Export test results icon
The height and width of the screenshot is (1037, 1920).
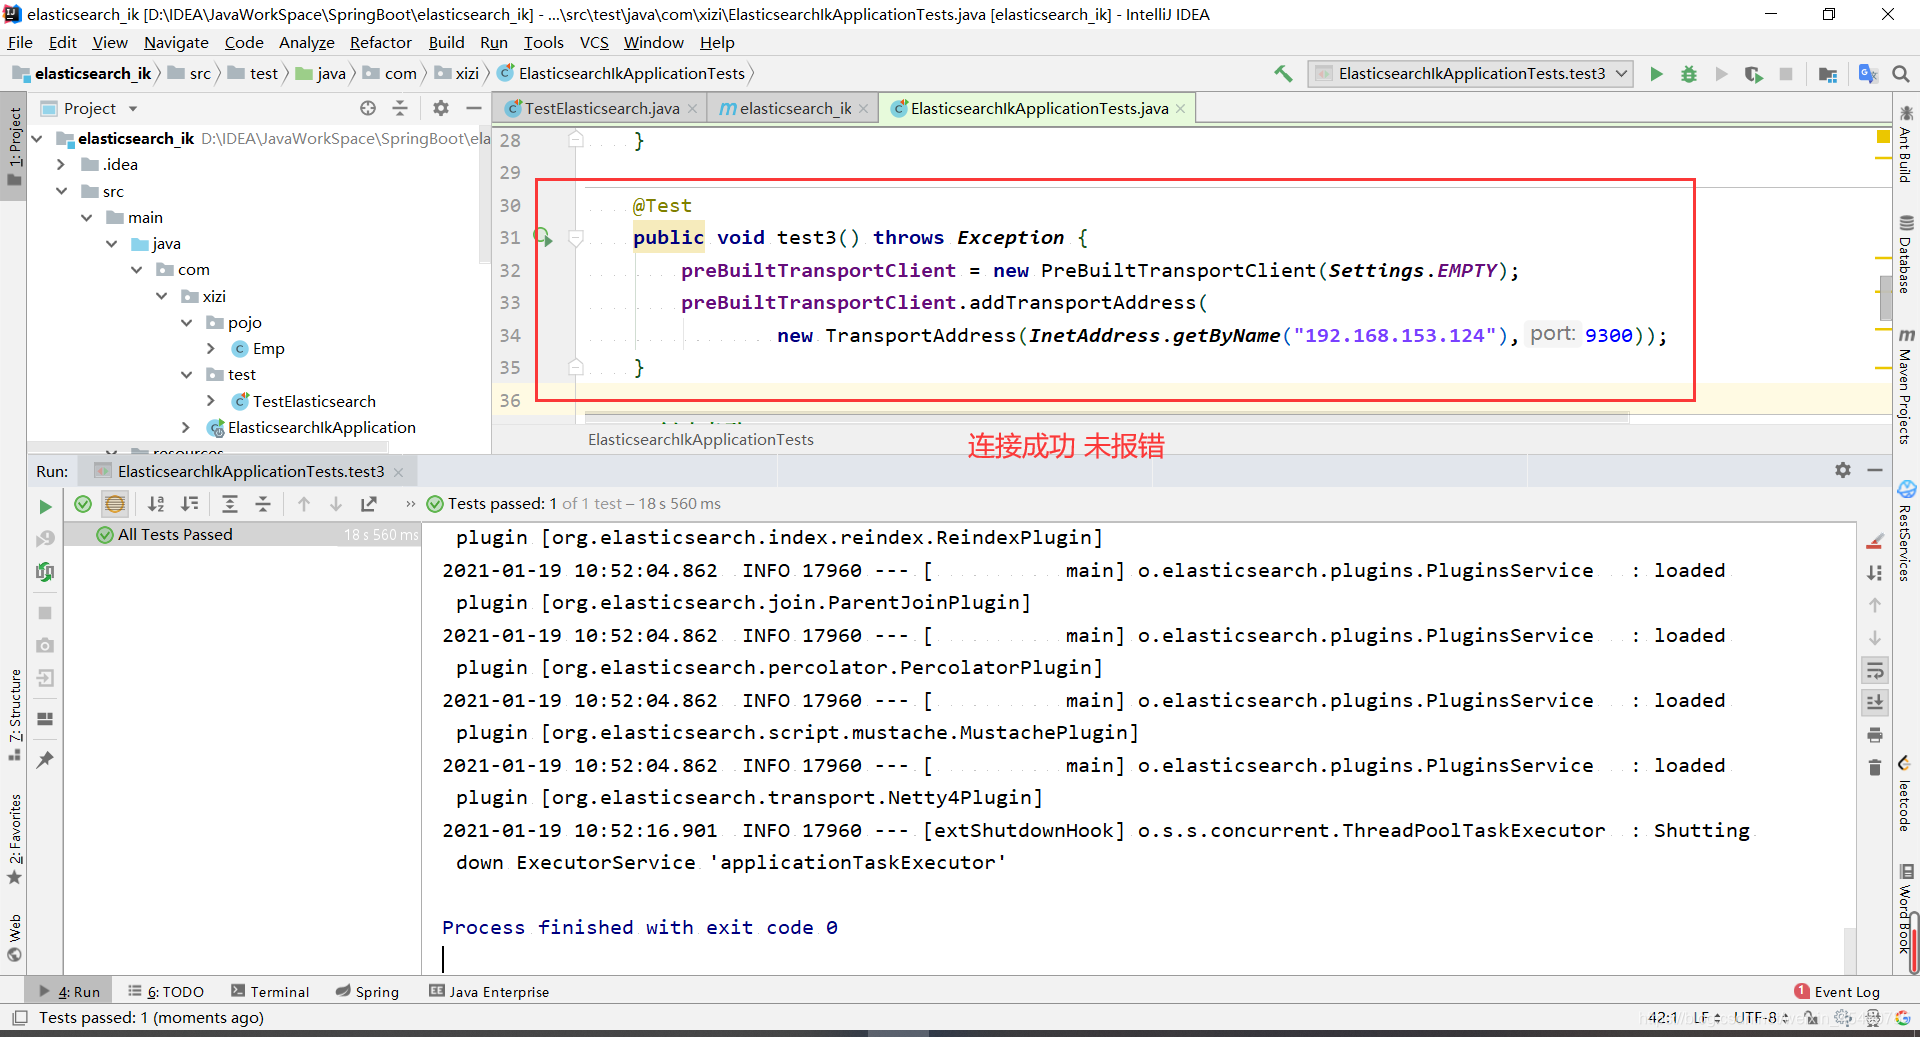pos(369,504)
